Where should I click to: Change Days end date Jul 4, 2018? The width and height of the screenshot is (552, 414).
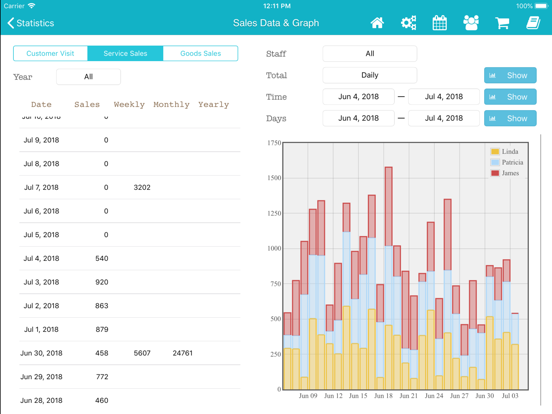point(444,118)
